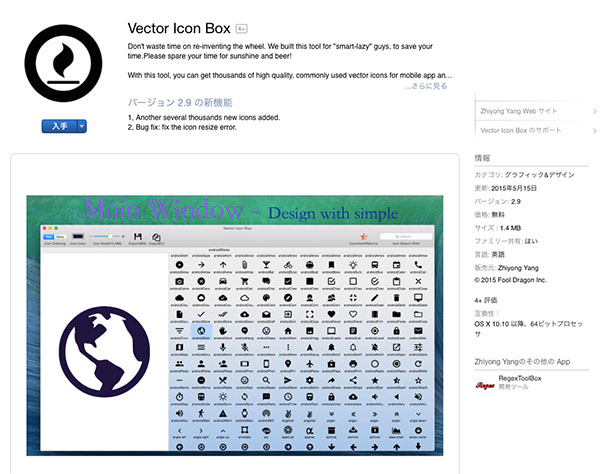Select the cocktail glass bar icon
600x474 pixels.
pyautogui.click(x=266, y=265)
